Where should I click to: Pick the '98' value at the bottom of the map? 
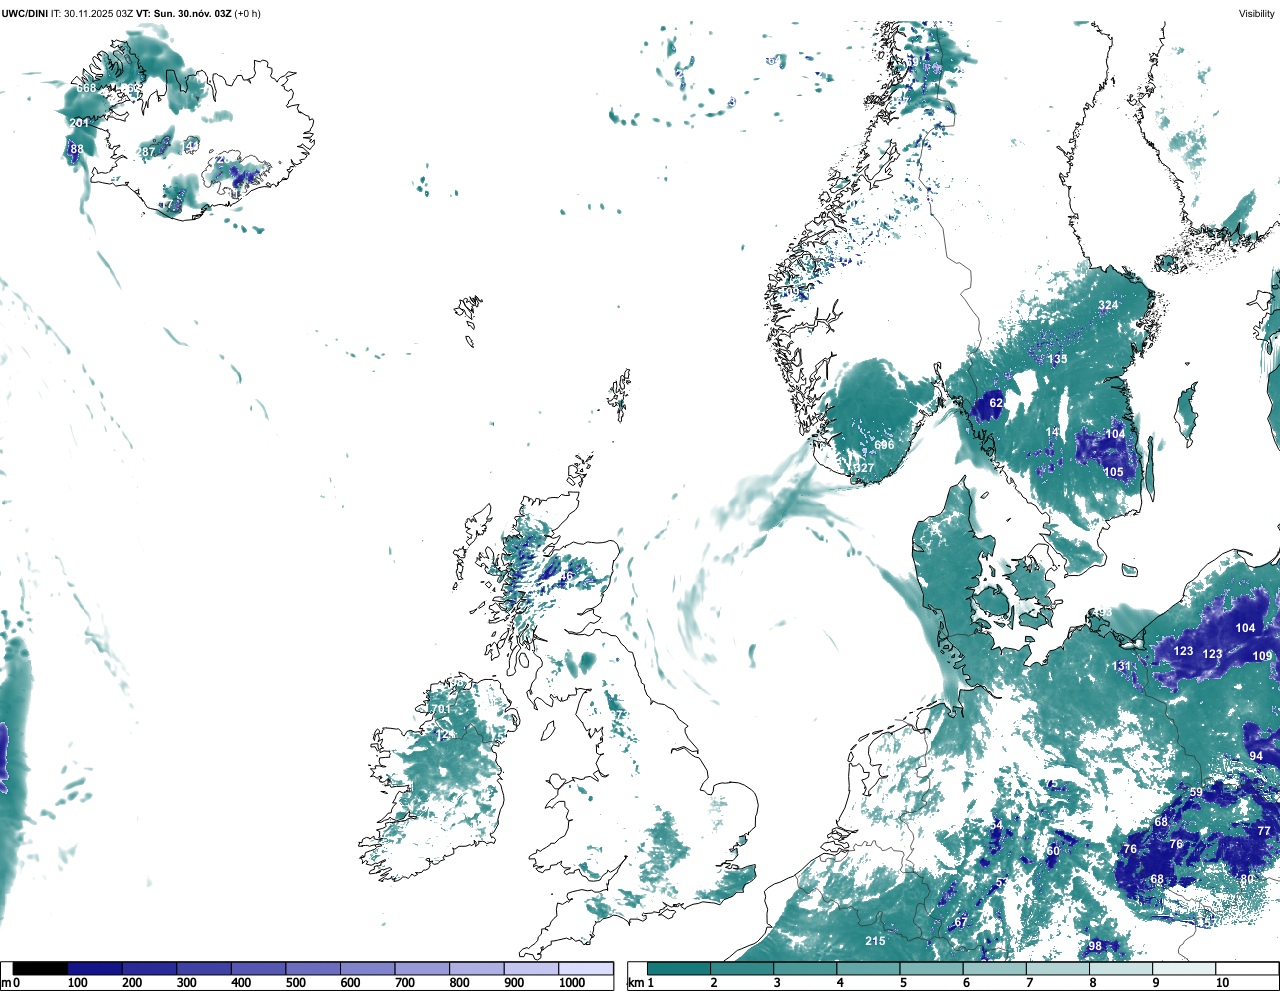click(1095, 946)
